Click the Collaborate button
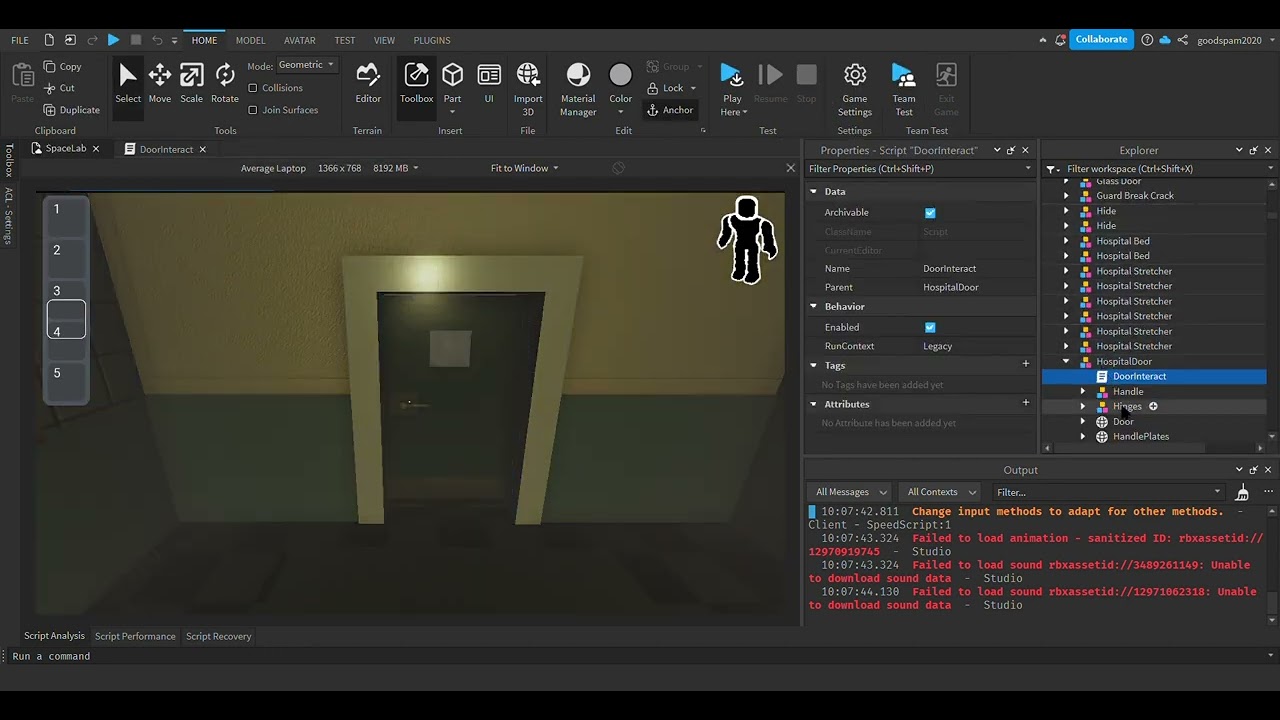 coord(1101,40)
